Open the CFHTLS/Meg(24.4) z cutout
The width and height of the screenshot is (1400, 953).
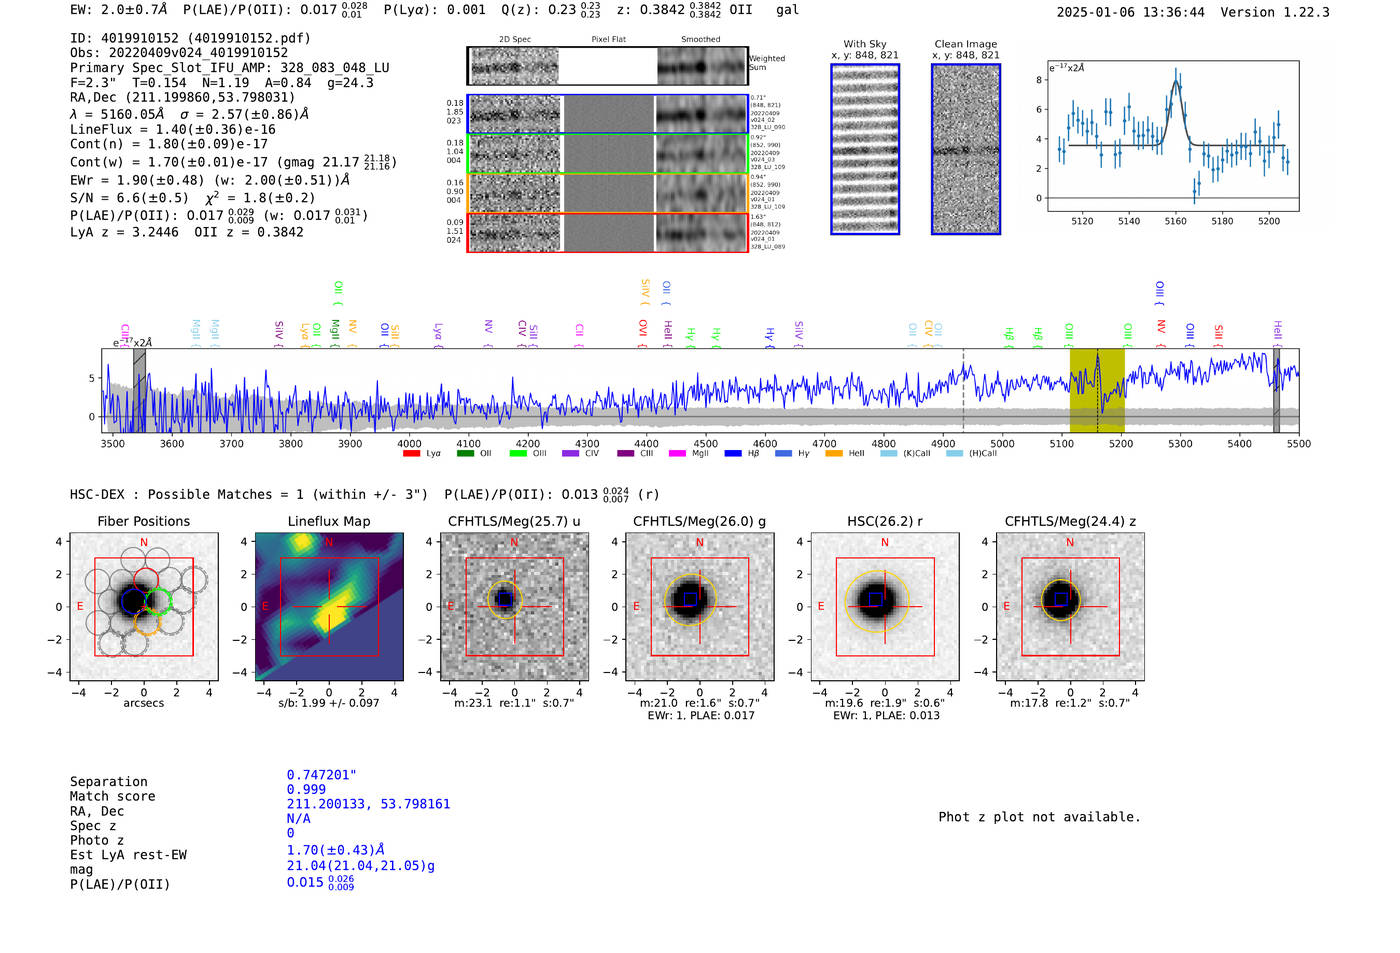[x=1070, y=607]
